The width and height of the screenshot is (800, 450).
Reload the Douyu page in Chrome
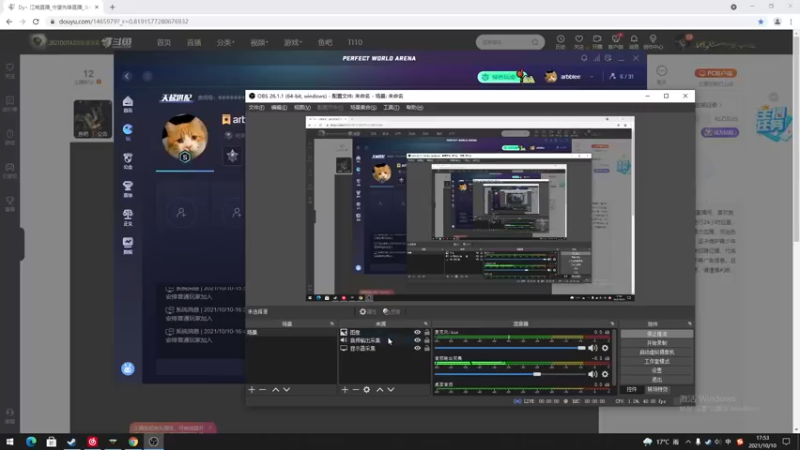coord(36,21)
